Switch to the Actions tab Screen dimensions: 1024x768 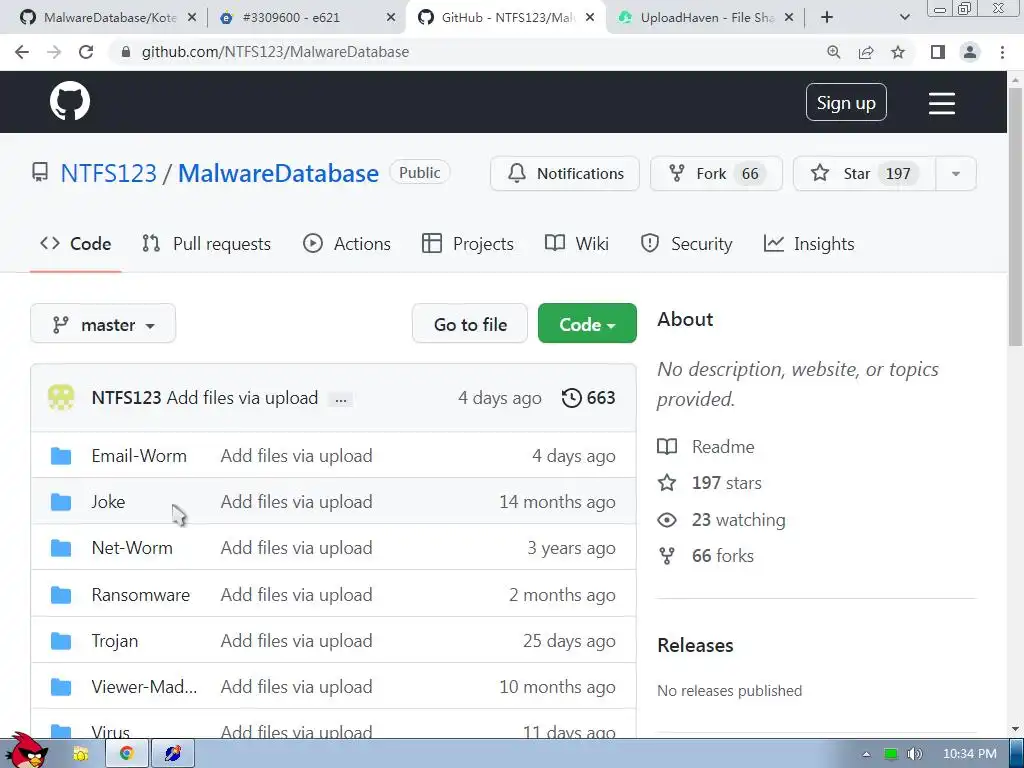click(347, 244)
